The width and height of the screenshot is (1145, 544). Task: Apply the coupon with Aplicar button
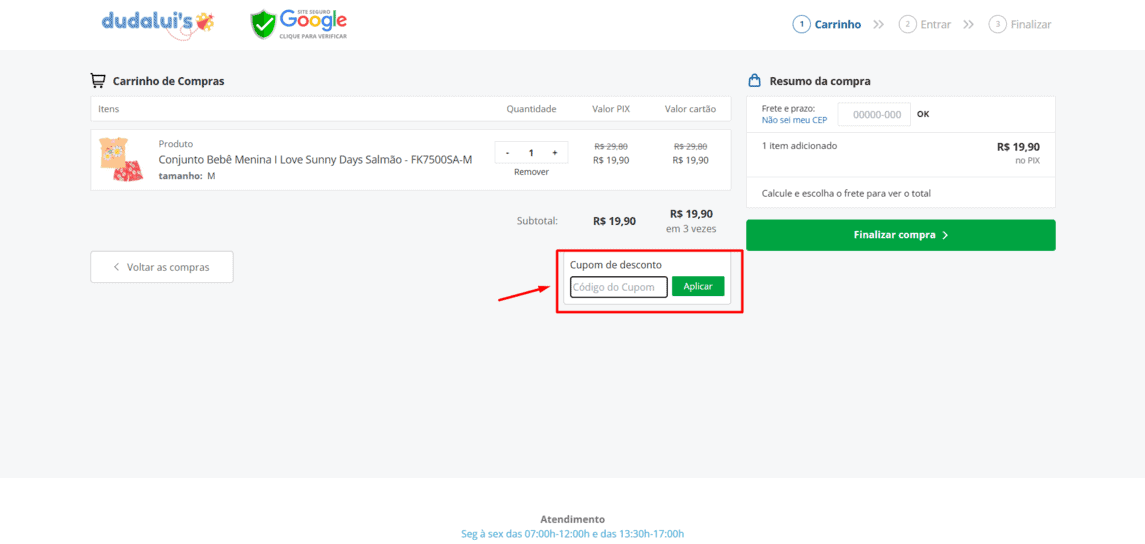pos(697,286)
